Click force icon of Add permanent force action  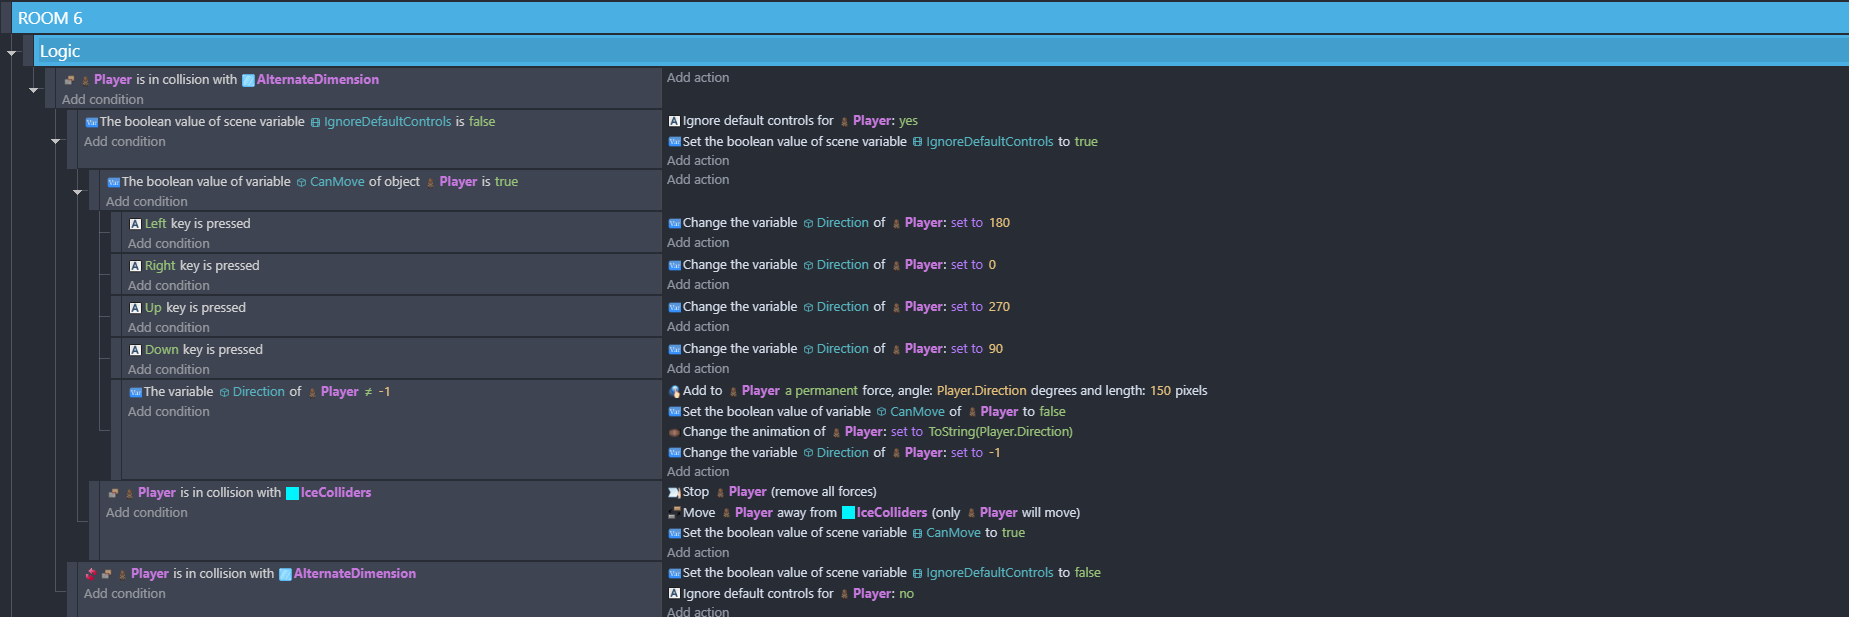[674, 391]
